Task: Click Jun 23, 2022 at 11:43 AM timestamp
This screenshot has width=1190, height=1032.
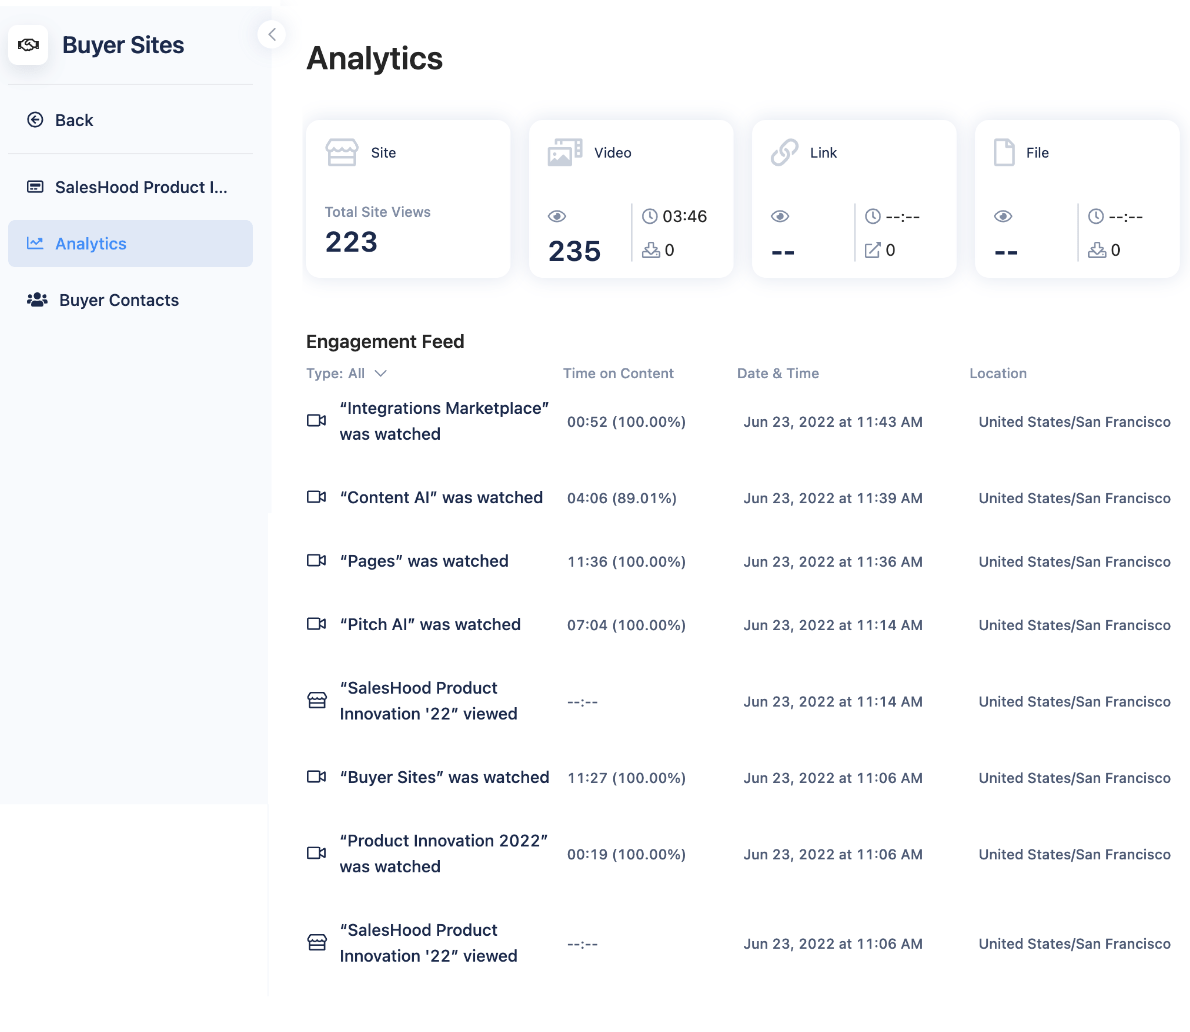Action: (x=833, y=422)
